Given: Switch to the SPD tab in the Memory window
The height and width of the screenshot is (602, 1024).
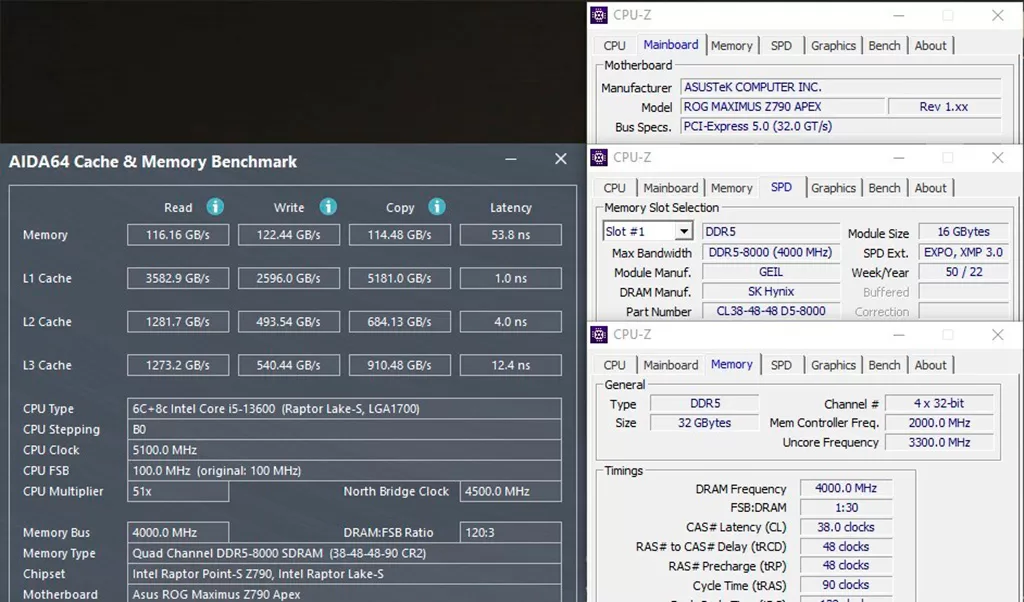Looking at the screenshot, I should tap(781, 365).
